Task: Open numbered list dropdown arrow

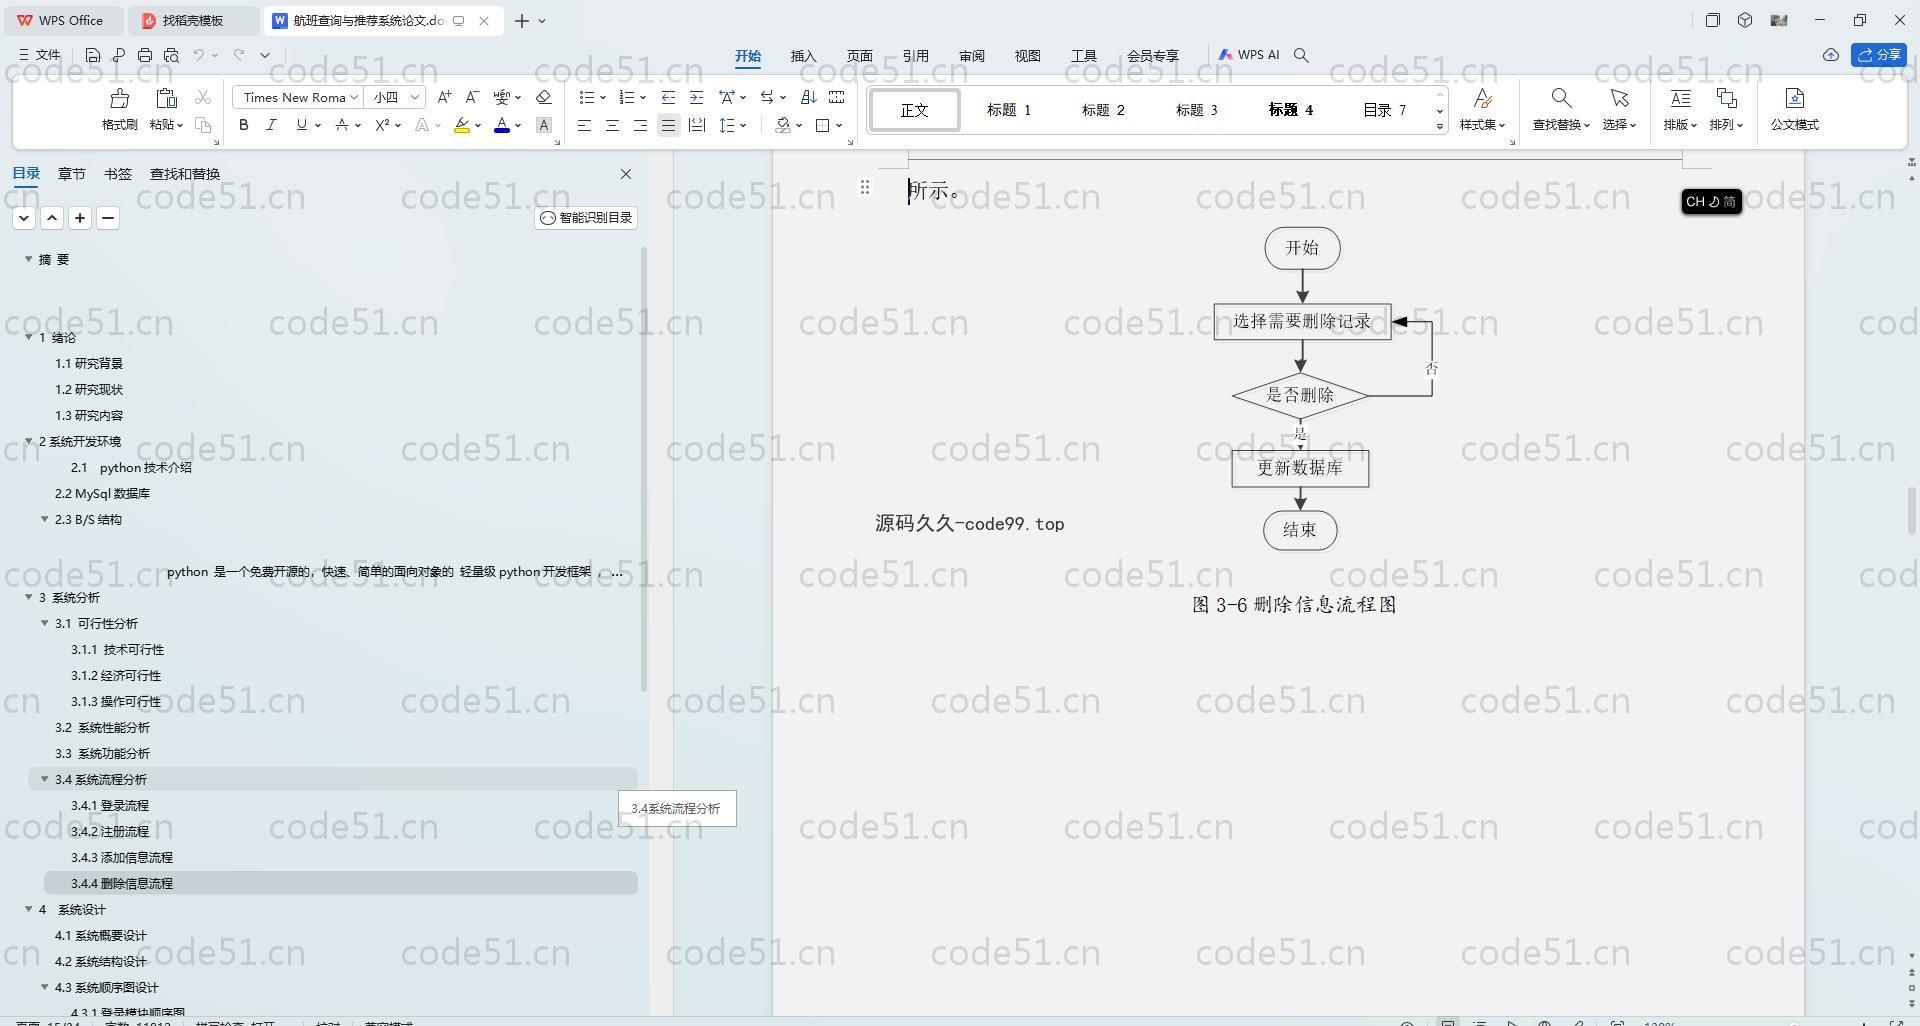Action: click(x=642, y=97)
